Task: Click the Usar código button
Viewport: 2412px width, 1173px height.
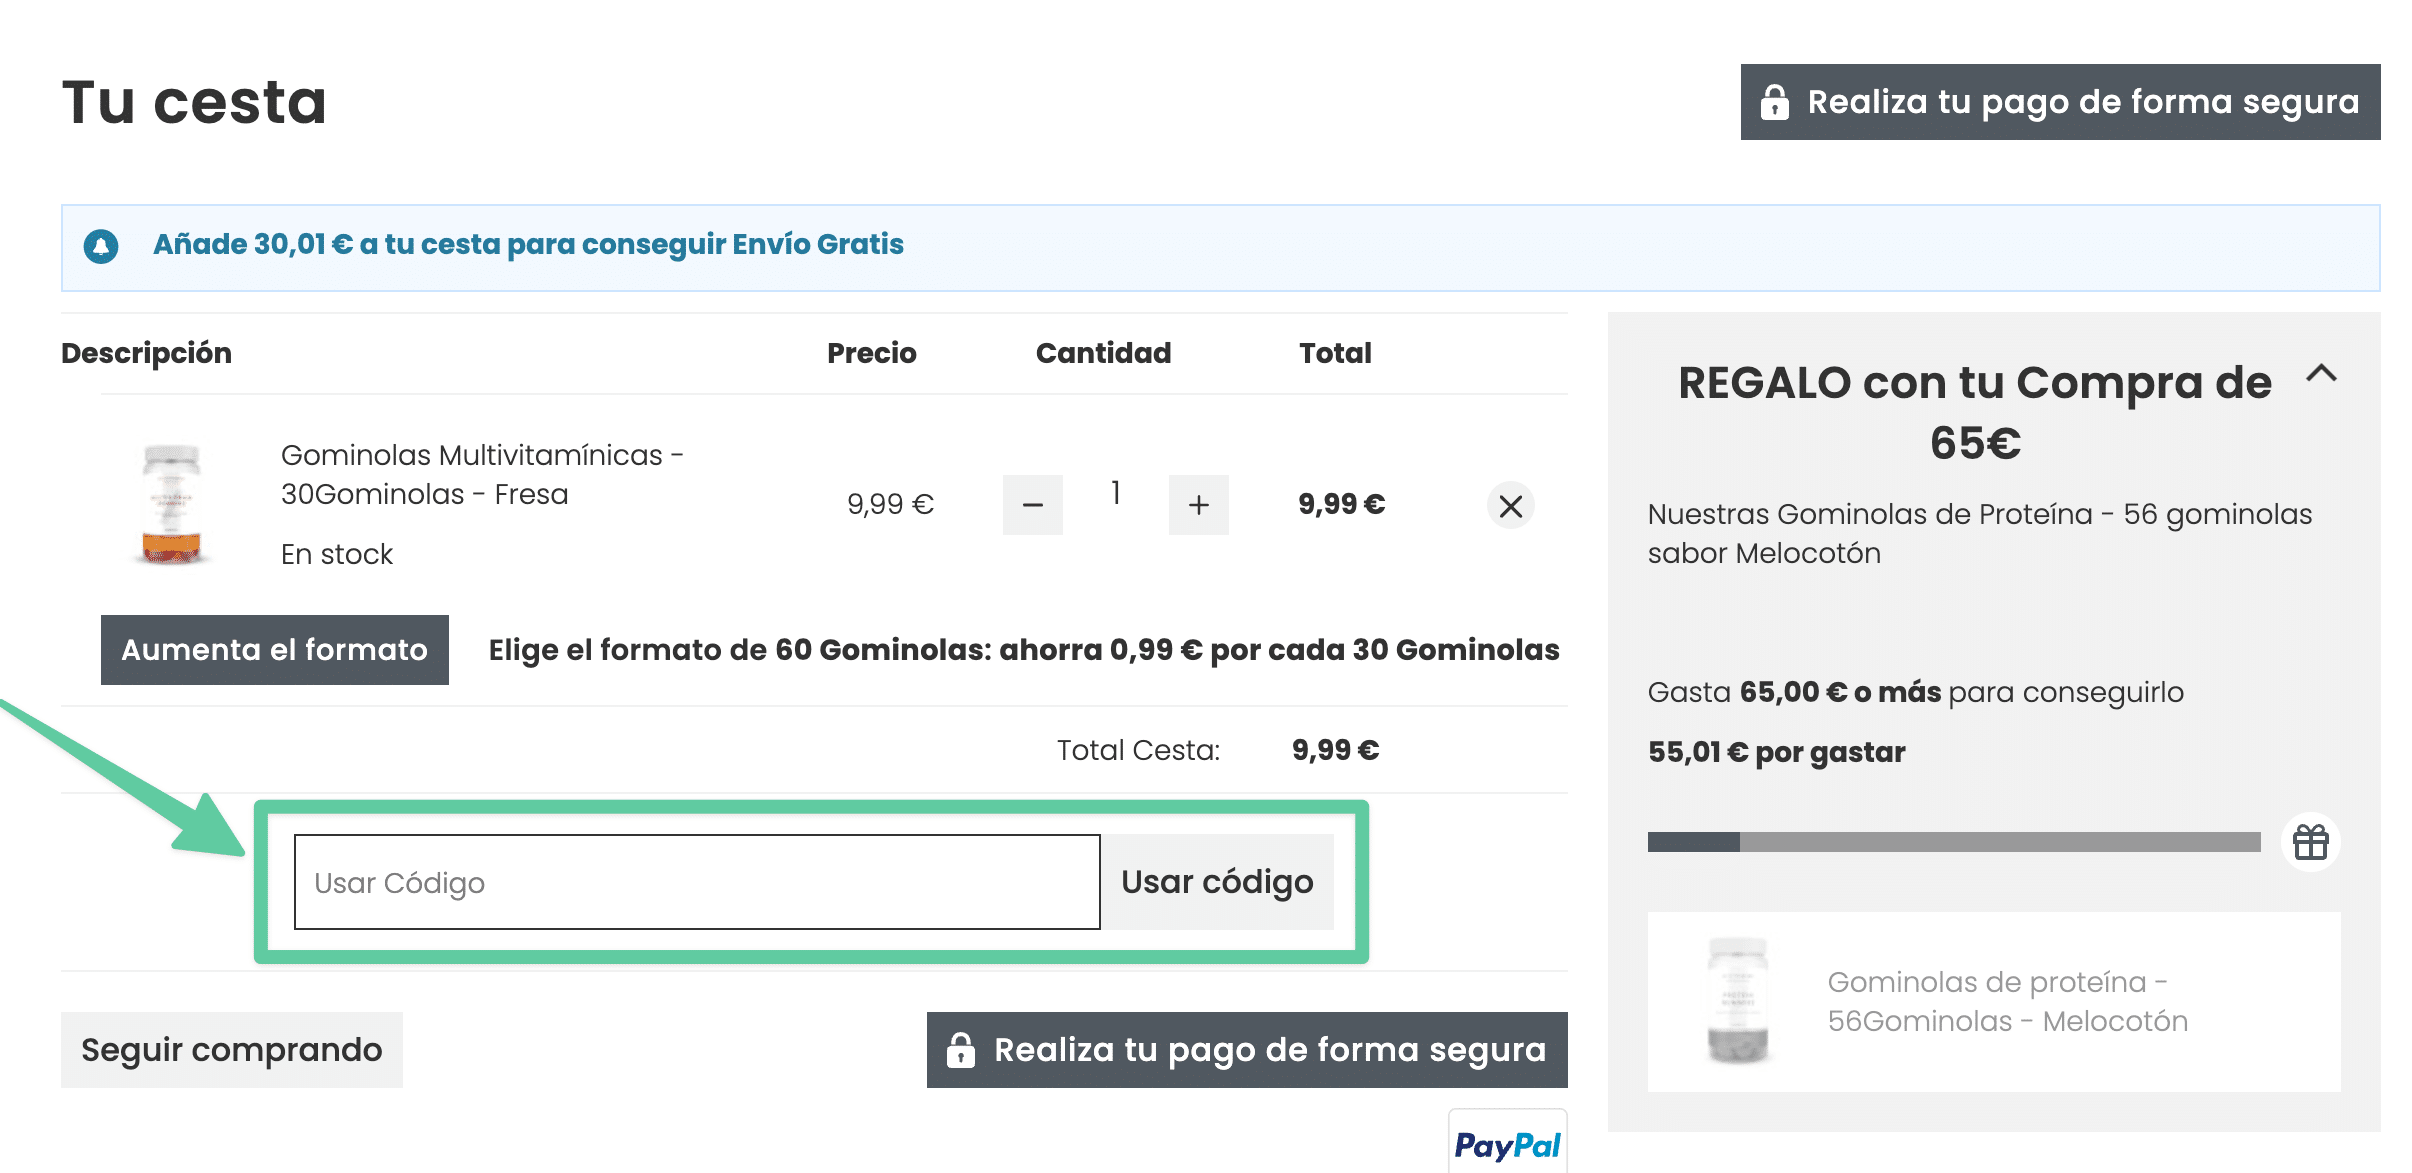Action: [x=1217, y=882]
